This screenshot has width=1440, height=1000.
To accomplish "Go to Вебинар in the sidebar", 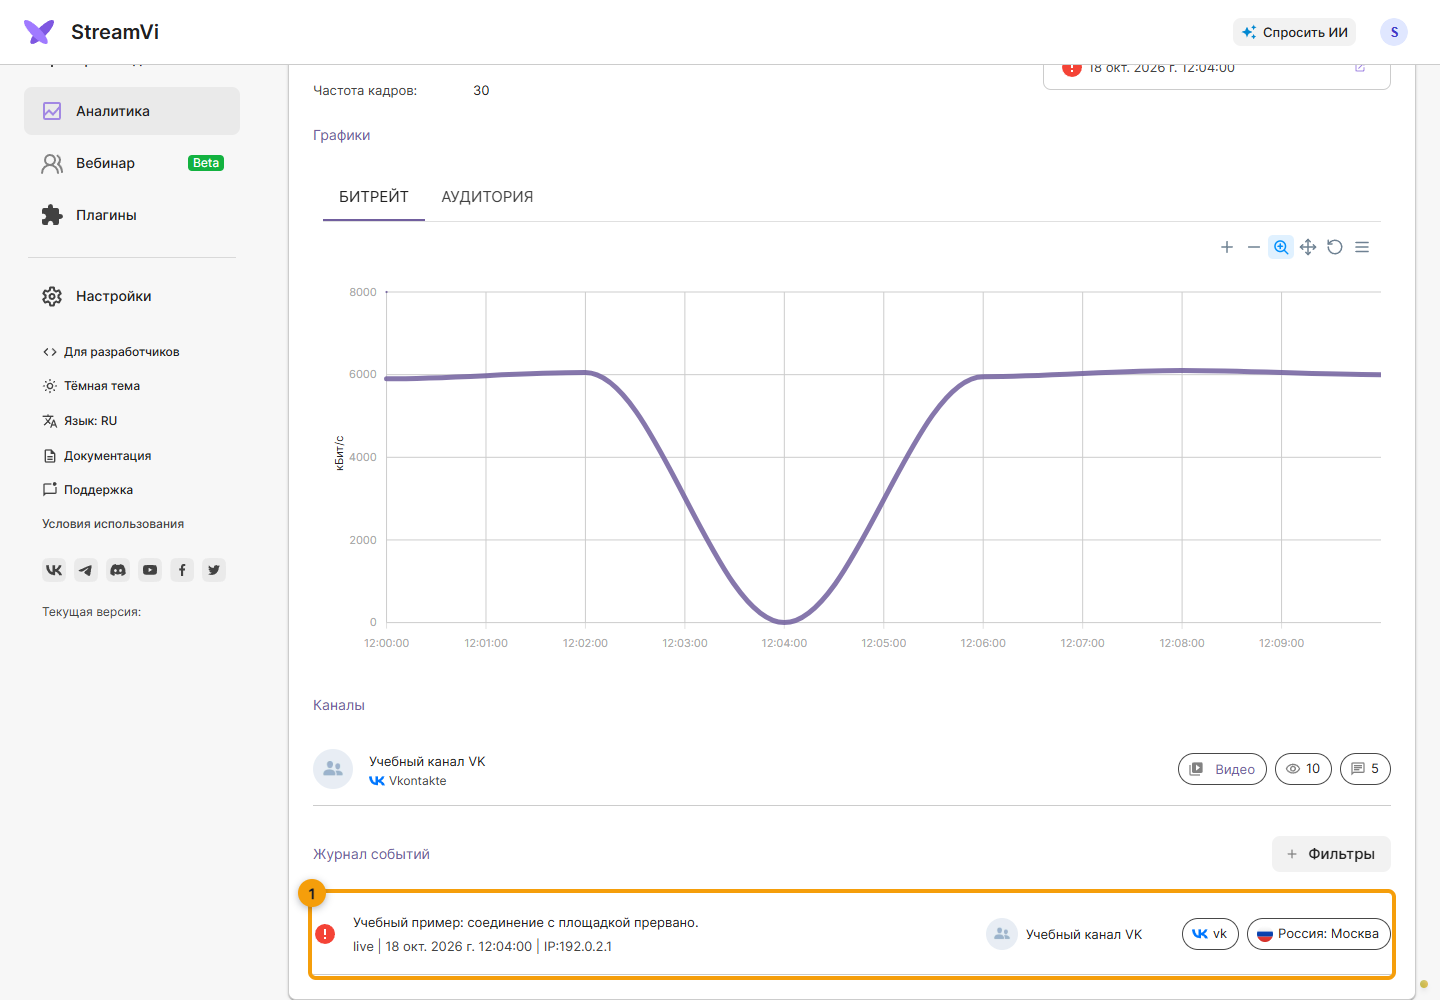I will [132, 163].
